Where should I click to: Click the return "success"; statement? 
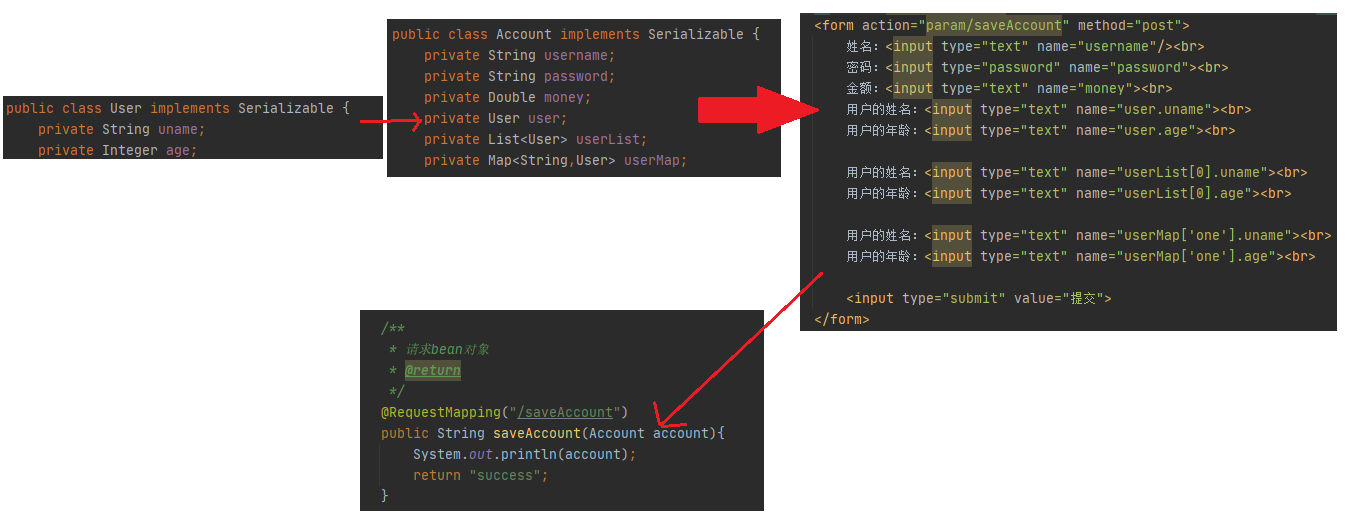point(481,475)
